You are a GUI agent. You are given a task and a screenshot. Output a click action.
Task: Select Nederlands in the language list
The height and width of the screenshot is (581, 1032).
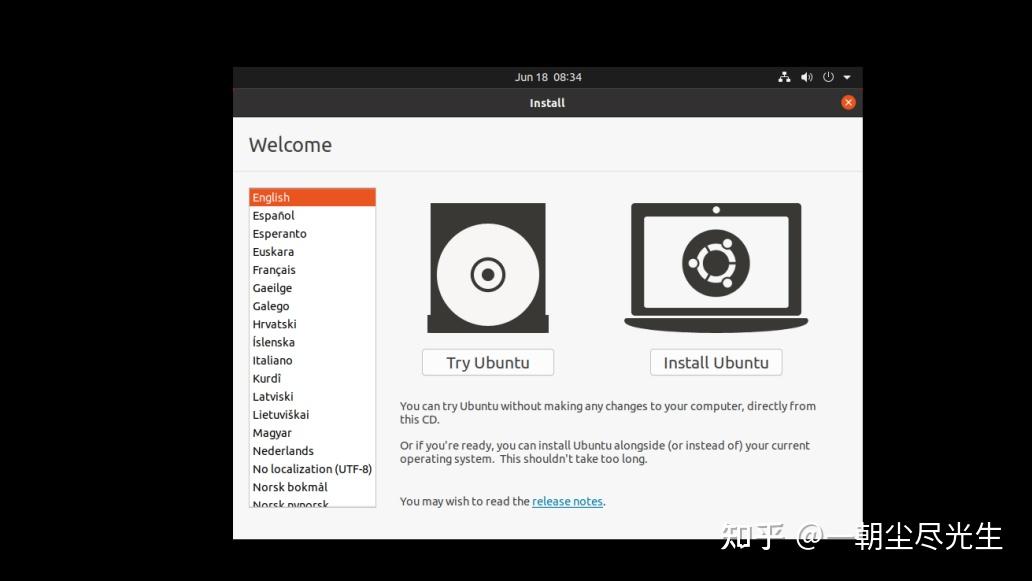coord(283,450)
